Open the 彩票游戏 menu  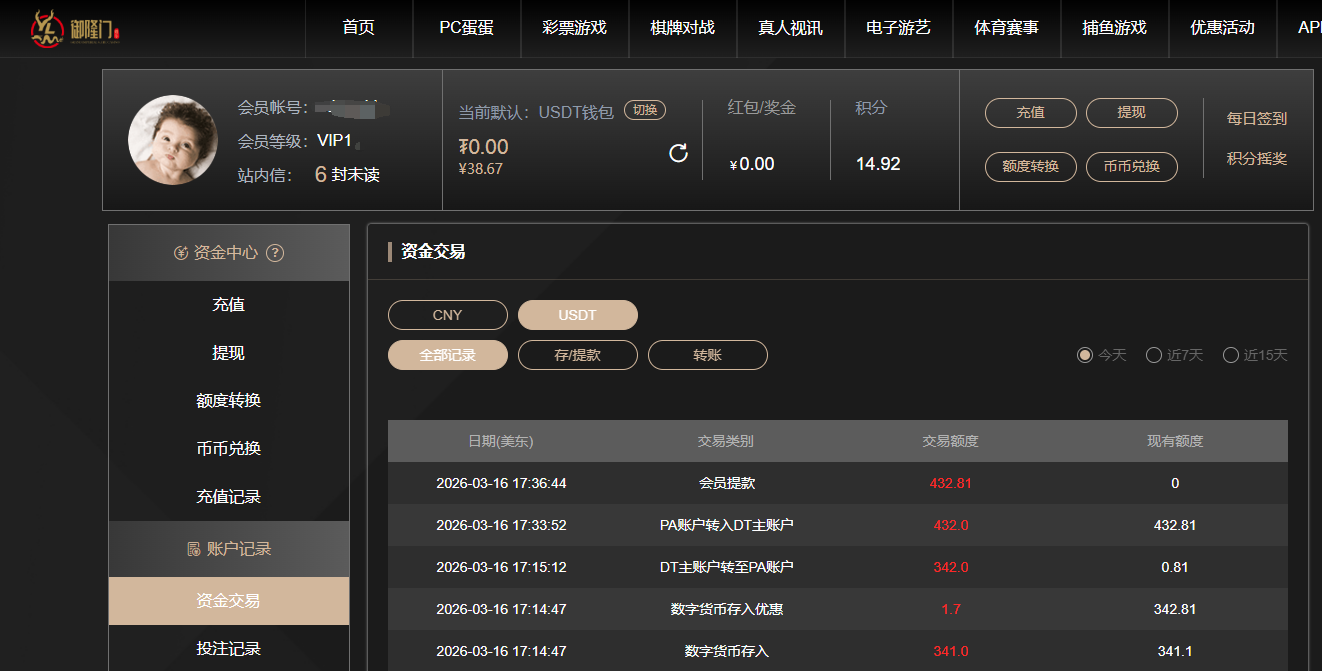coord(574,28)
